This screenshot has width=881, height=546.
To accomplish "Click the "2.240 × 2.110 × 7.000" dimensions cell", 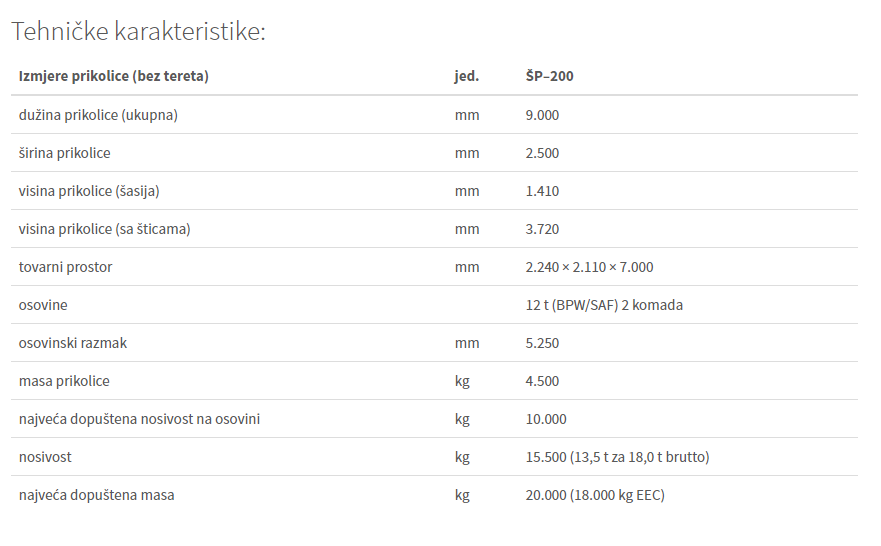I will 589,267.
